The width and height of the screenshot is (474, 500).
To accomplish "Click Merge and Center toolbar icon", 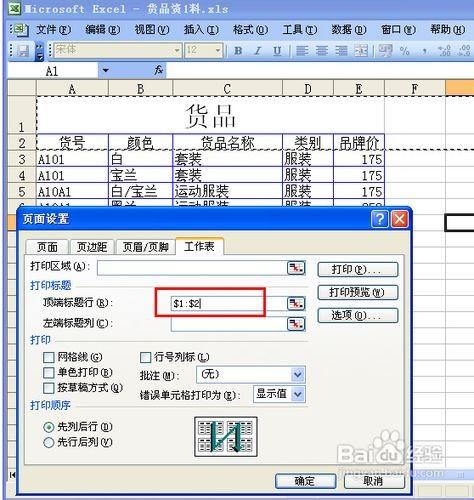I will pyautogui.click(x=361, y=51).
